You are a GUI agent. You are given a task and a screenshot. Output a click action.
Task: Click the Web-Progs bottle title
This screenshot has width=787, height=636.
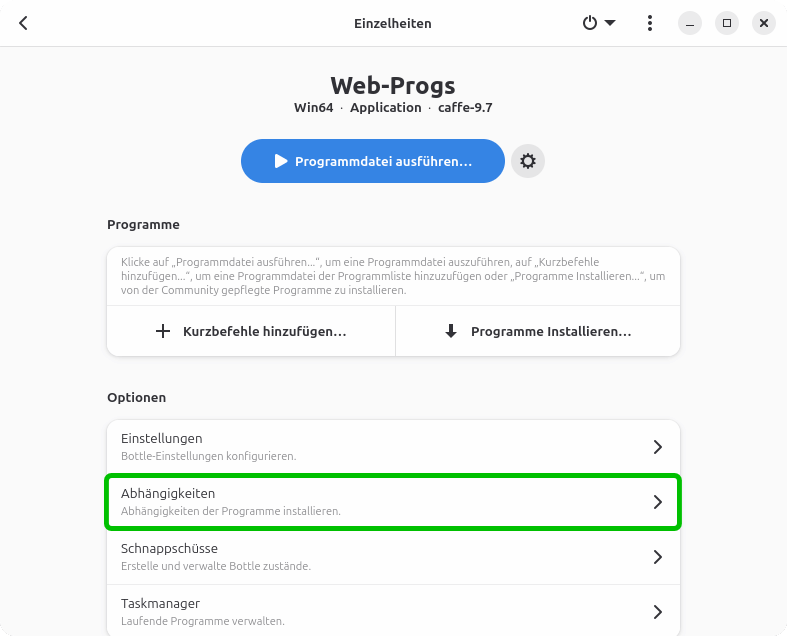click(393, 85)
